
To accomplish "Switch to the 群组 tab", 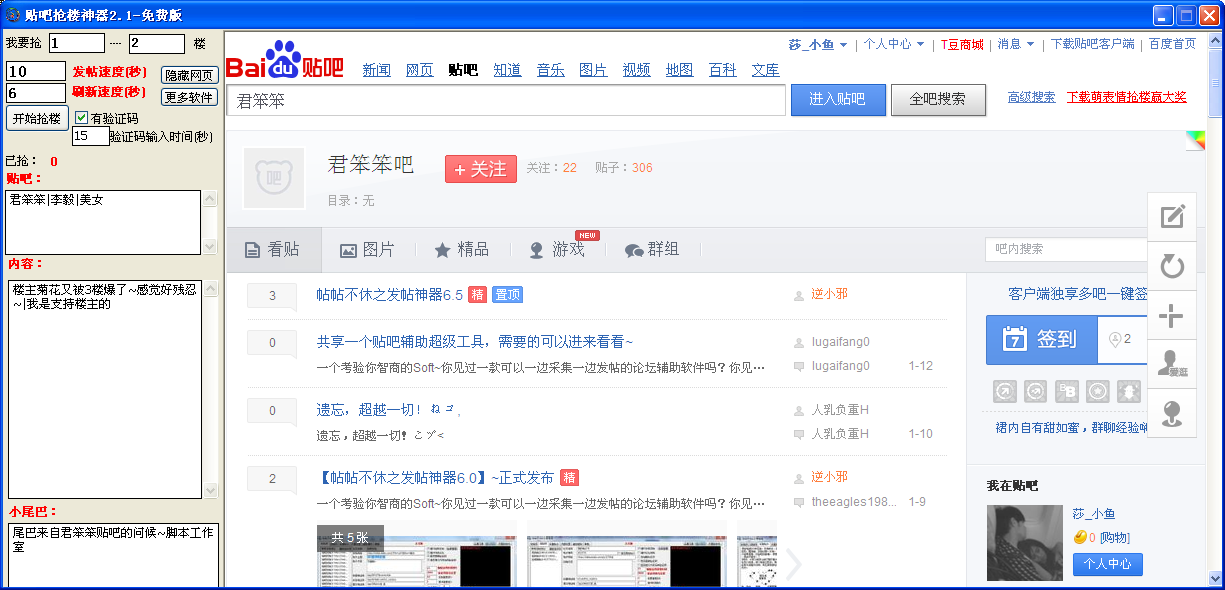I will click(x=652, y=250).
